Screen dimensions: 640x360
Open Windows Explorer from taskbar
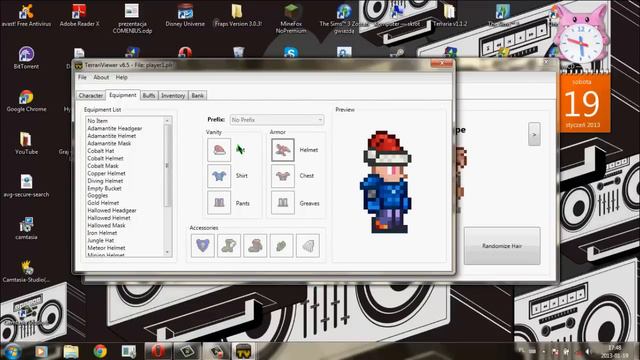[x=71, y=351]
